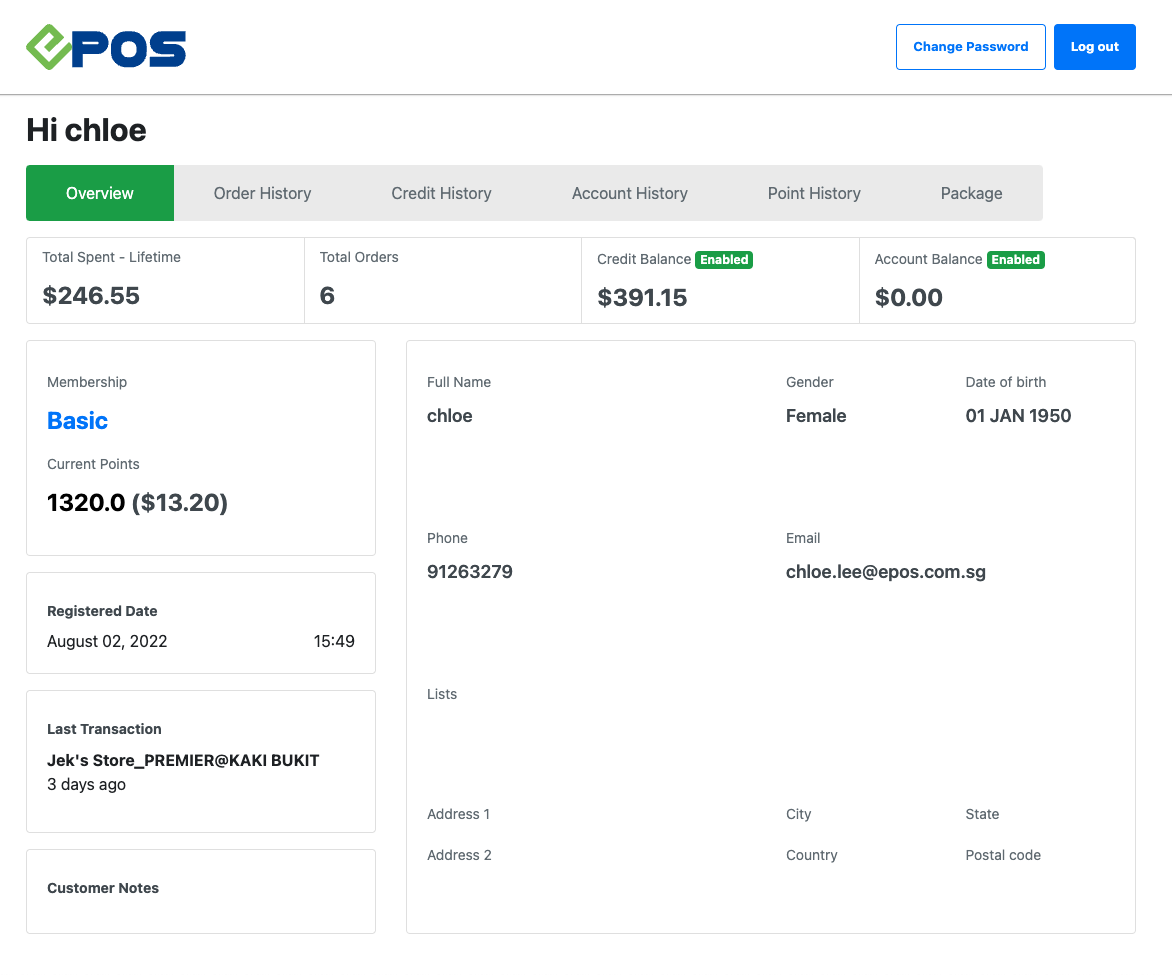Viewport: 1172px width, 975px height.
Task: Click the Credit Balance label
Action: (x=644, y=259)
